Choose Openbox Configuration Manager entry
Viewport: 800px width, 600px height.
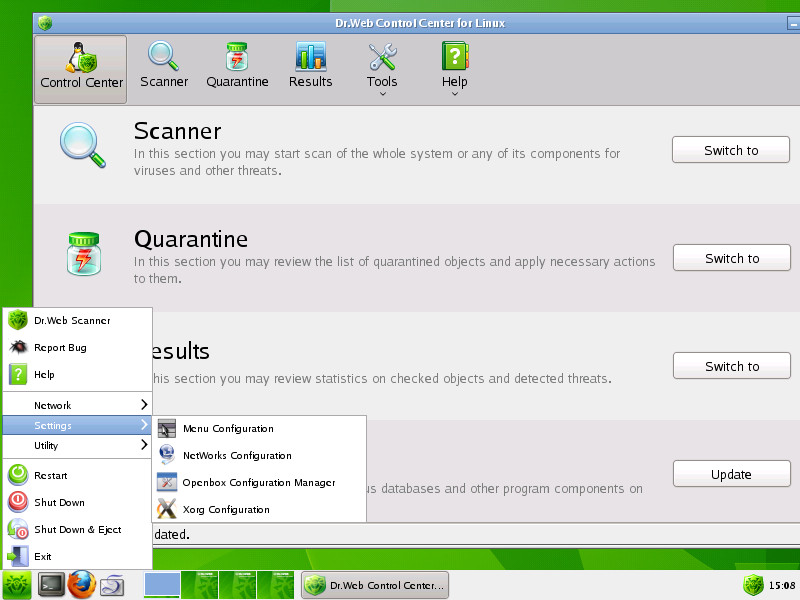pyautogui.click(x=259, y=482)
